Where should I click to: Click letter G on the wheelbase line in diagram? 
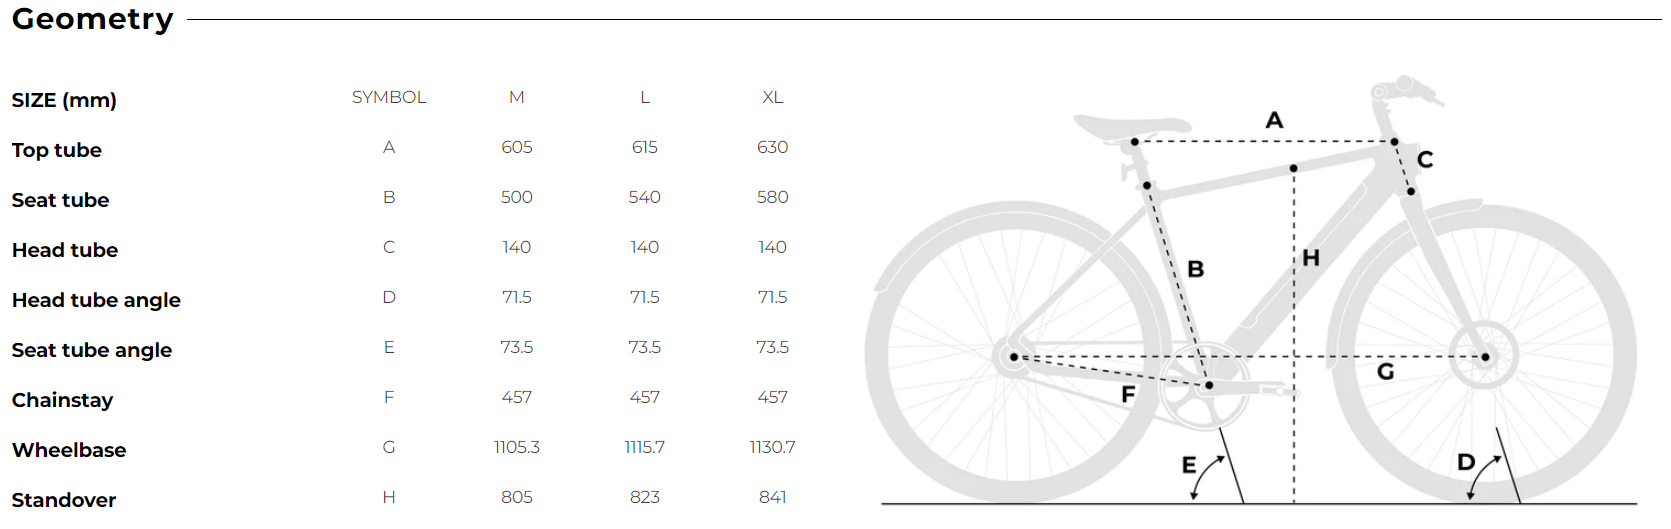click(1385, 372)
